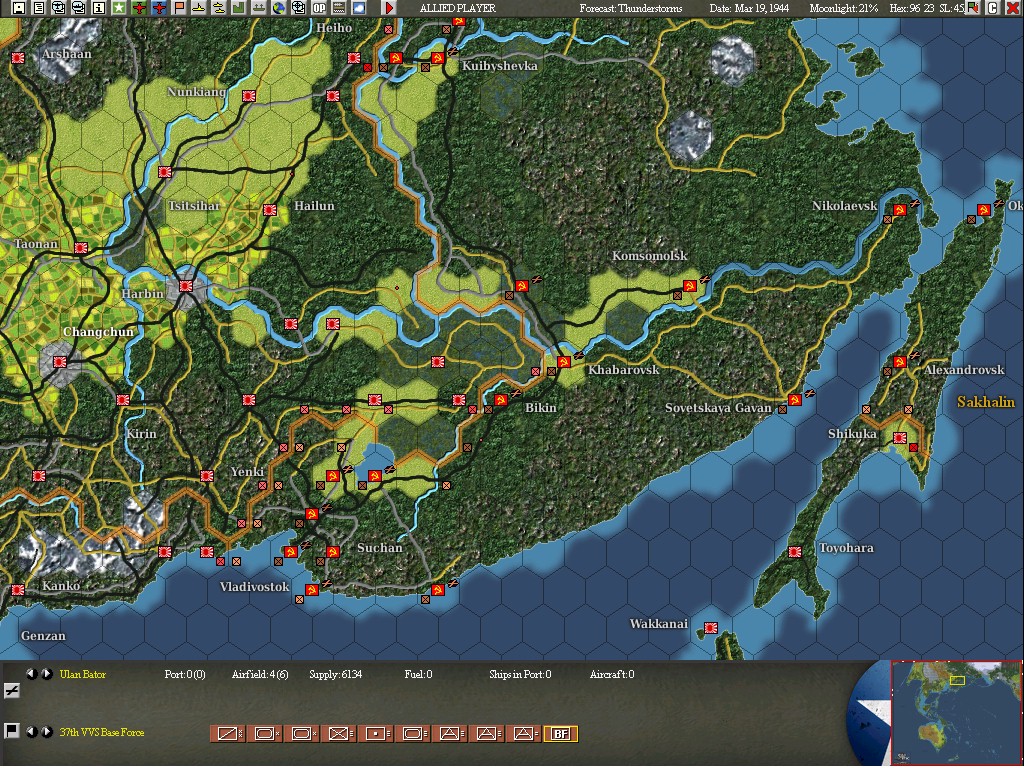Image resolution: width=1024 pixels, height=768 pixels.
Task: Click the Taonan Japanese base flag
Action: pos(81,248)
